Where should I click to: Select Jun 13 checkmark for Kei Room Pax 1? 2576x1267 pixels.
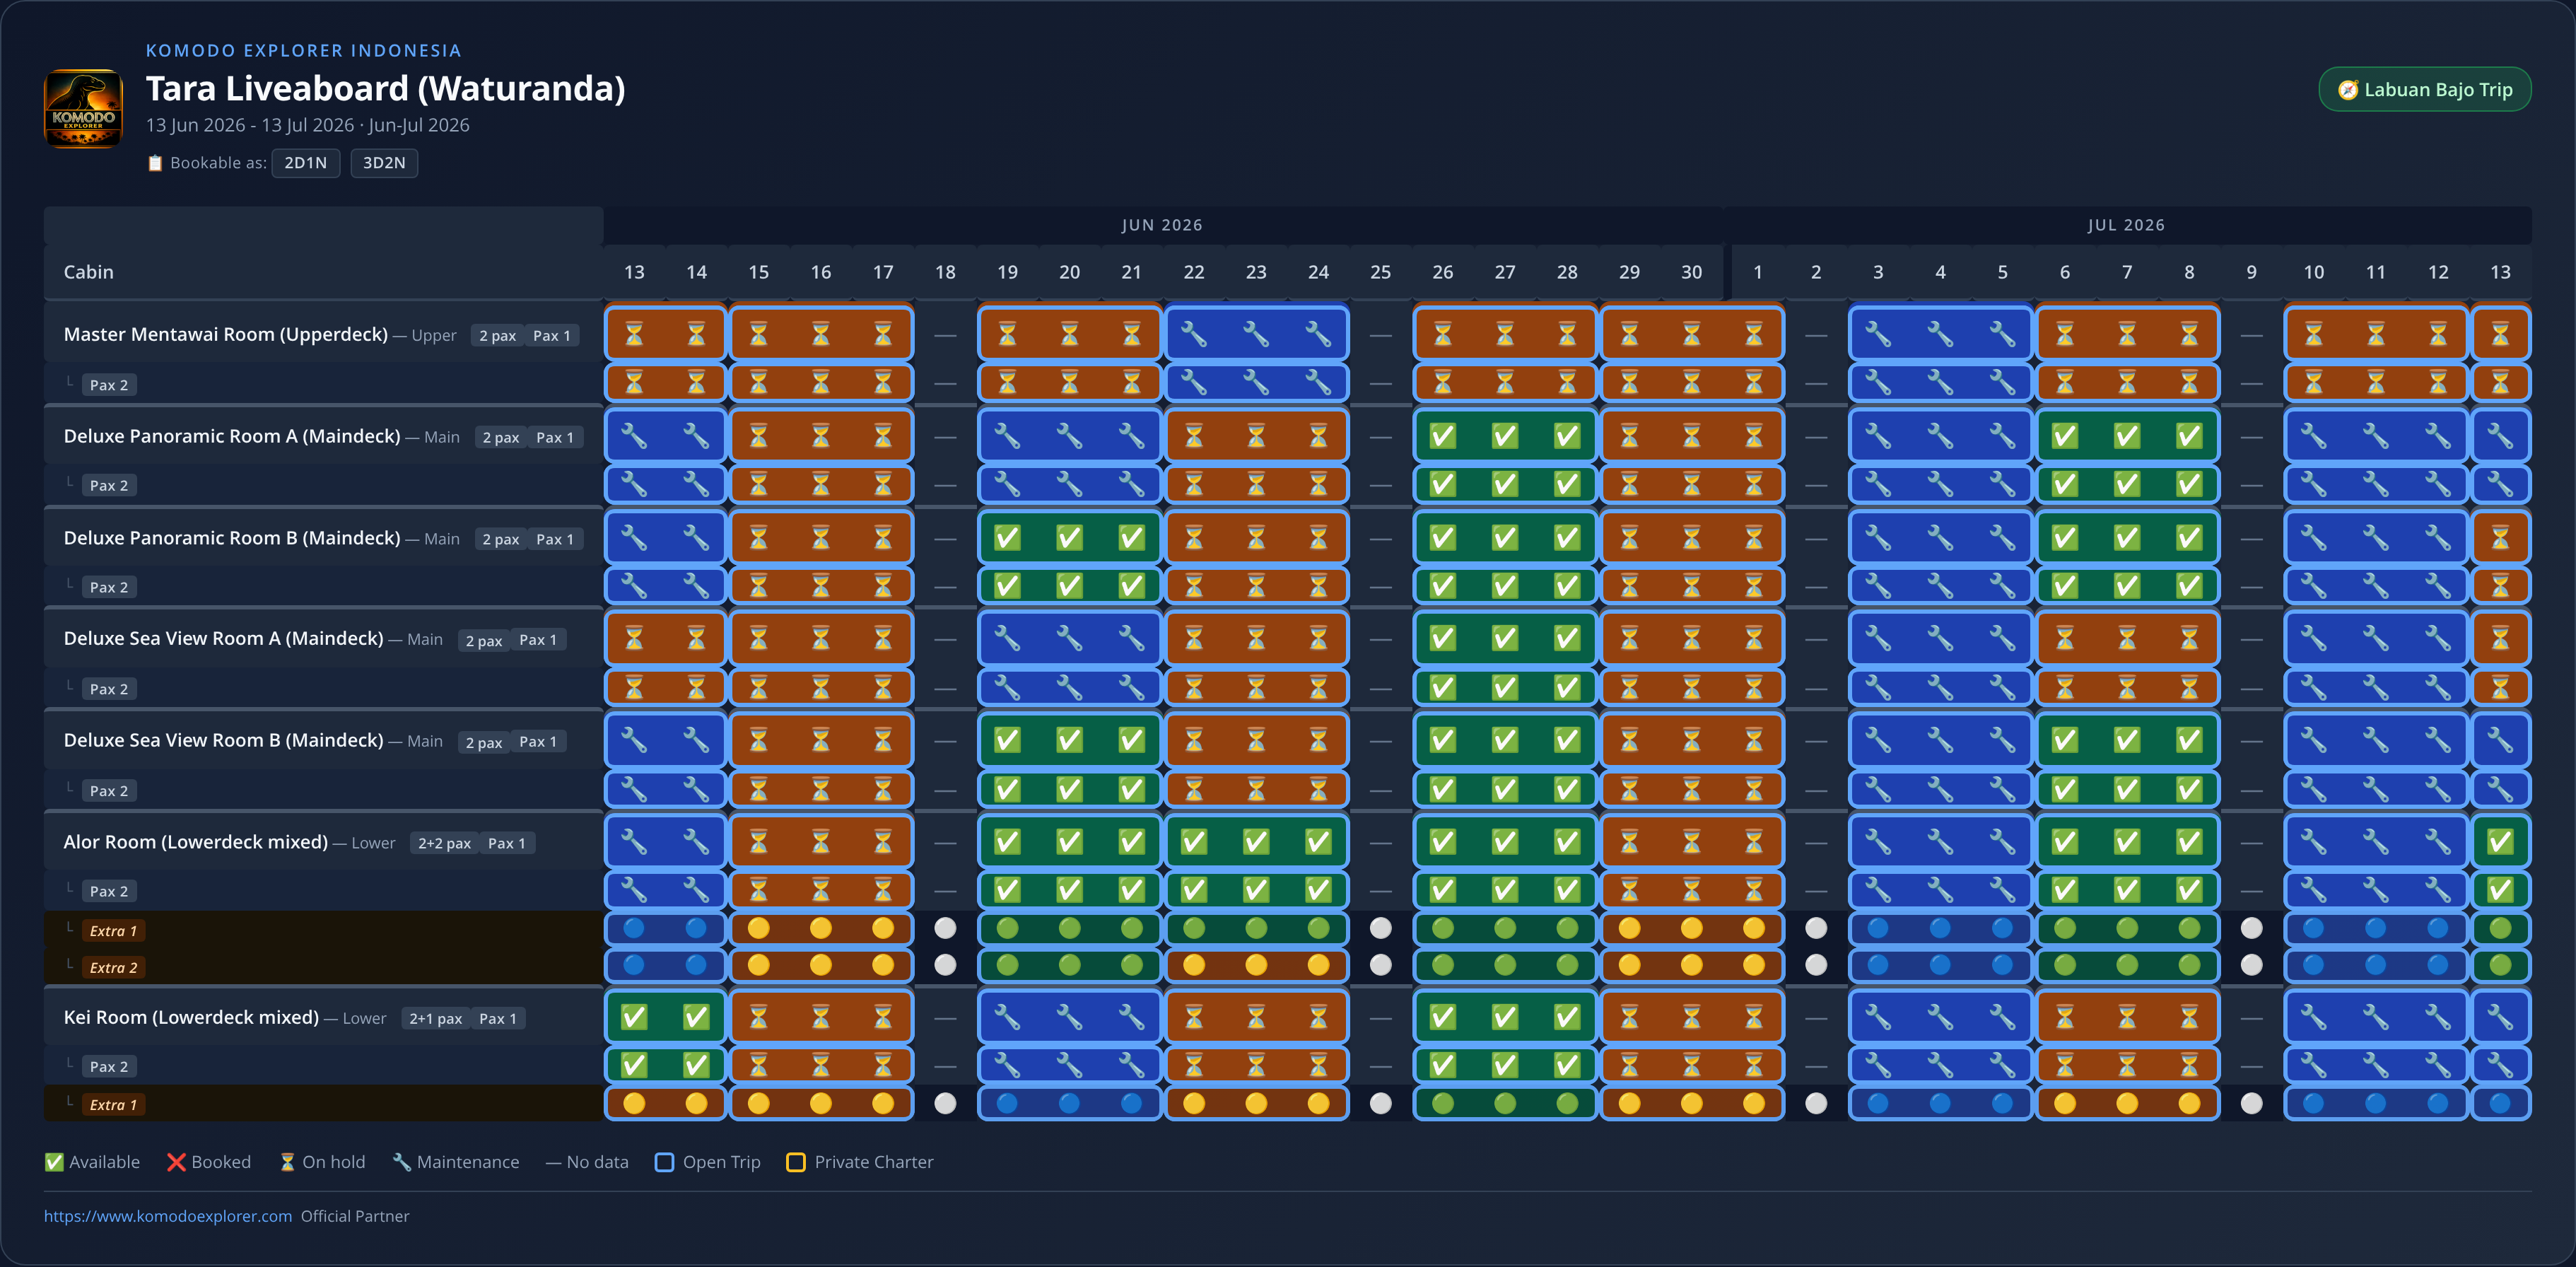634,1017
